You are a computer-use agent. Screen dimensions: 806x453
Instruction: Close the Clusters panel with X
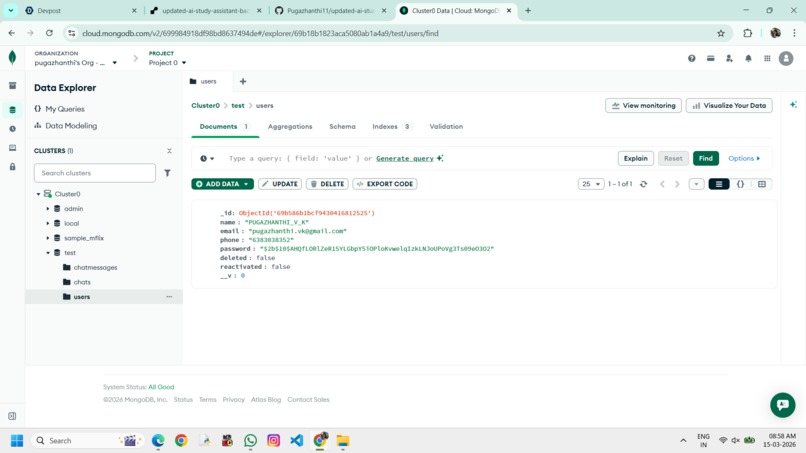point(169,151)
